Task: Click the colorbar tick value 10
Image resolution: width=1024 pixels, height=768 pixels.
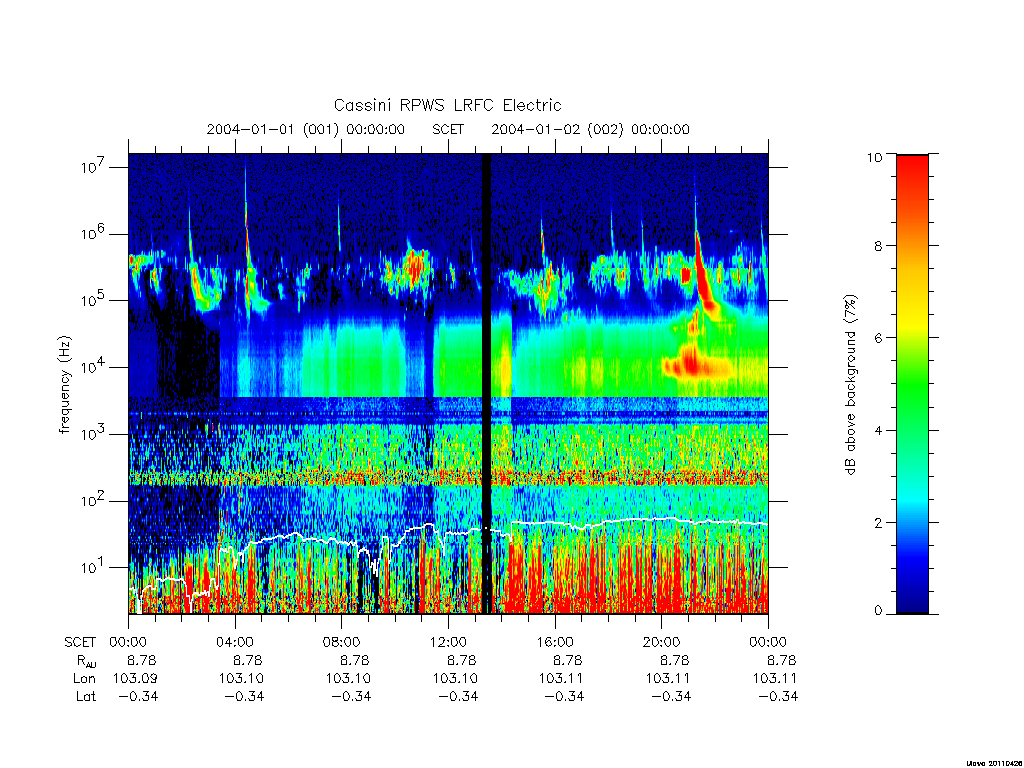Action: (x=874, y=157)
